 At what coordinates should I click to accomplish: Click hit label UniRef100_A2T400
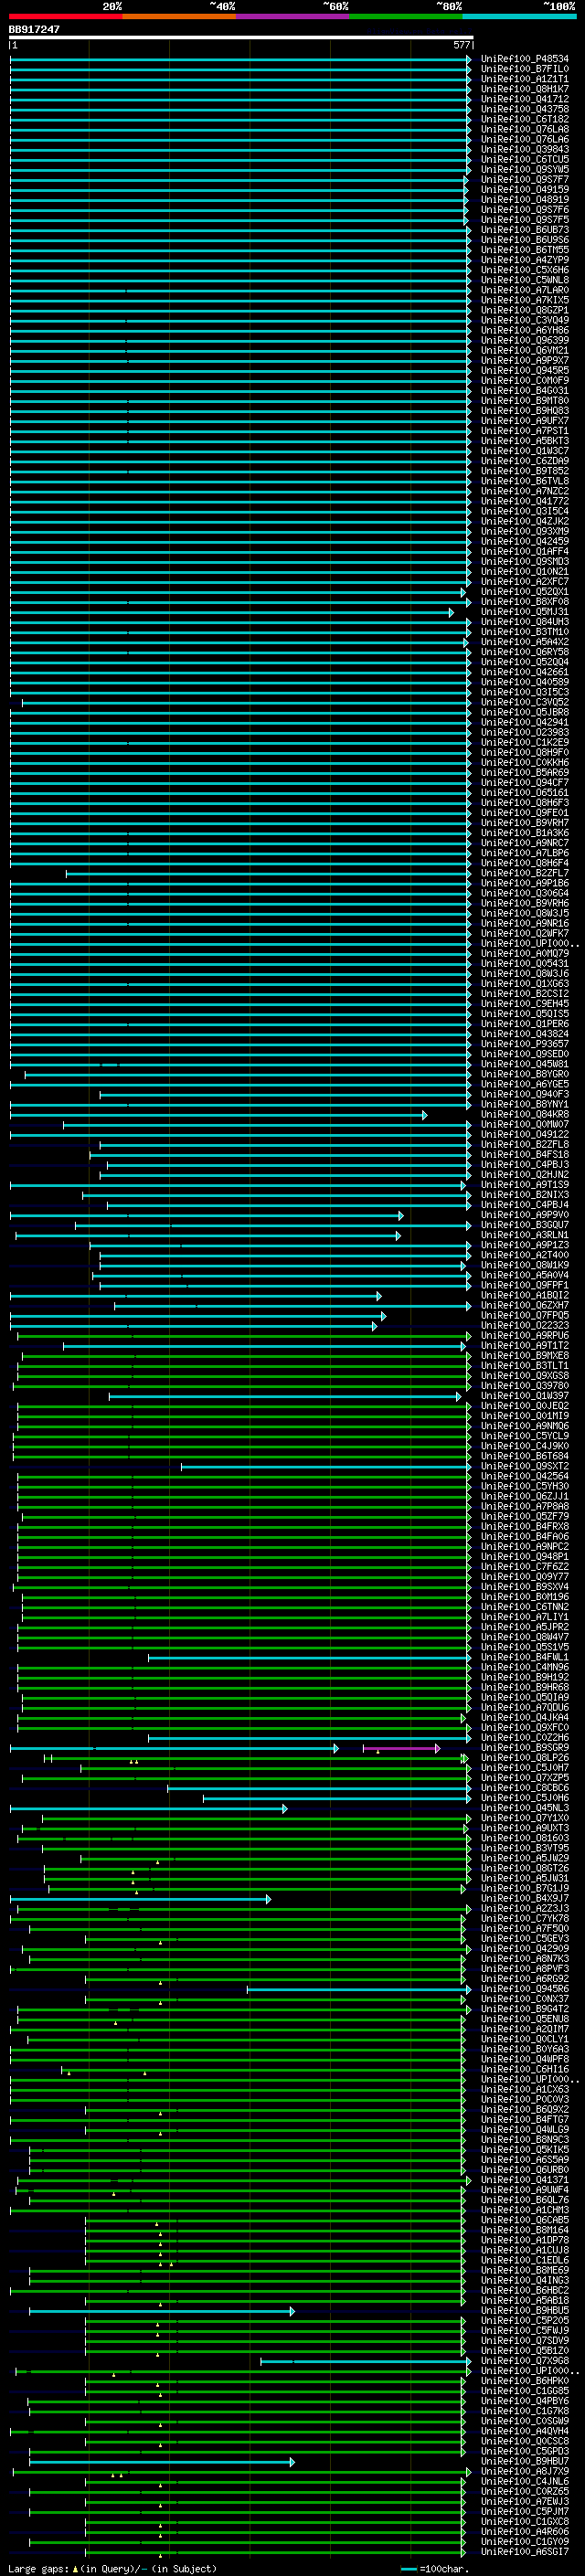(x=524, y=1255)
